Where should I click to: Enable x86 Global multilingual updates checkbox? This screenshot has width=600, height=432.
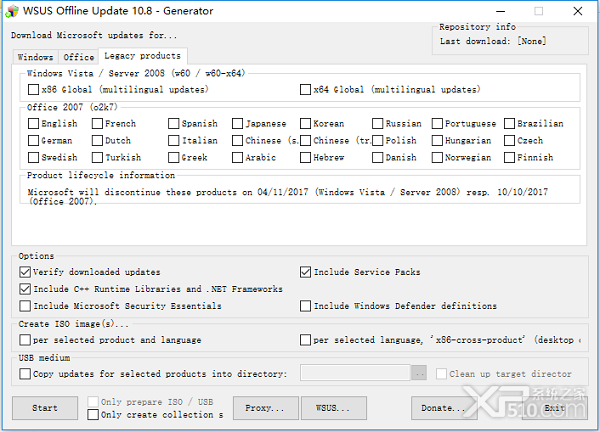(33, 90)
